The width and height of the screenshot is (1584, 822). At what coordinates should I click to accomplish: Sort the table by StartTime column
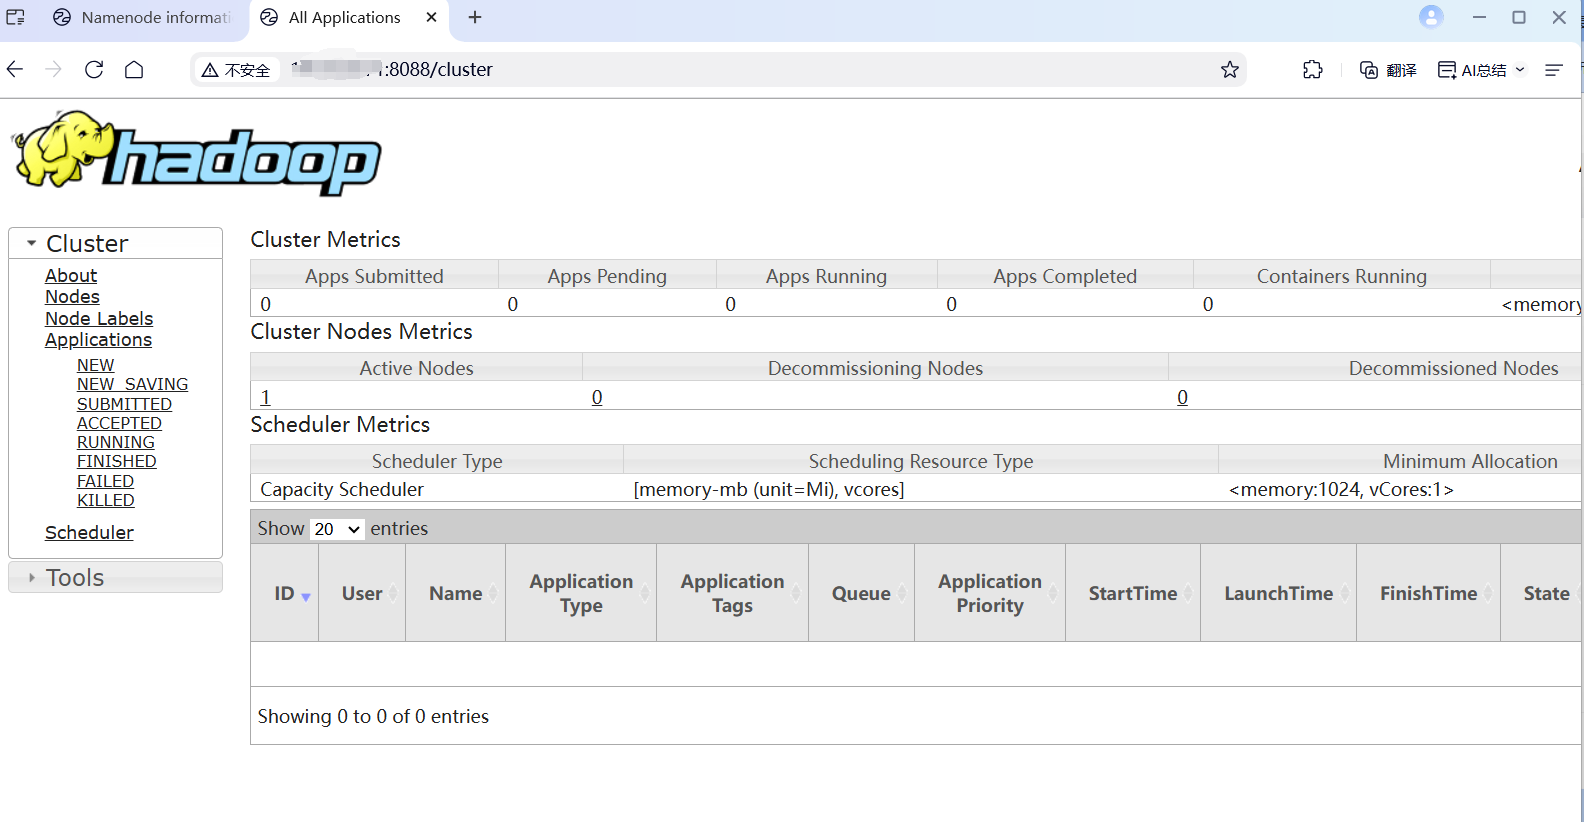point(1133,593)
